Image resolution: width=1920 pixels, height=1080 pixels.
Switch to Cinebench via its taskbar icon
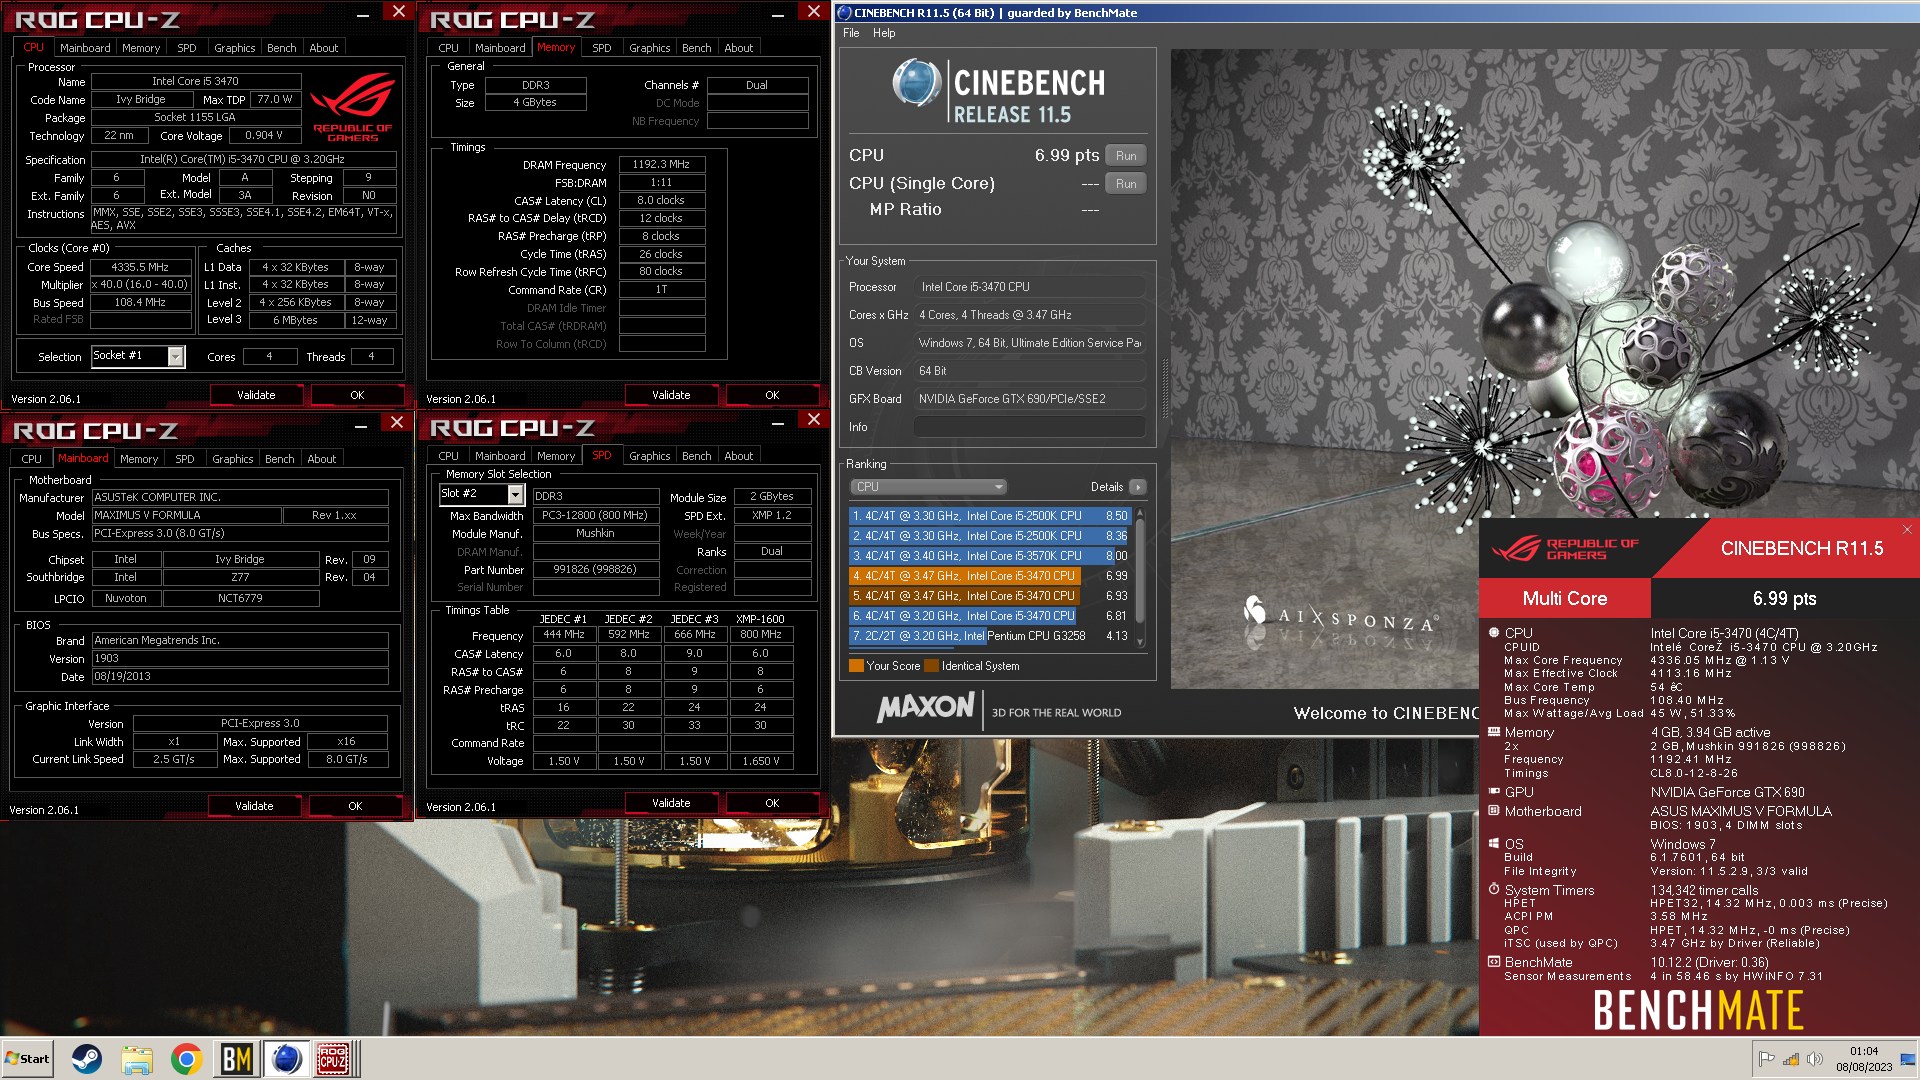pos(286,1059)
